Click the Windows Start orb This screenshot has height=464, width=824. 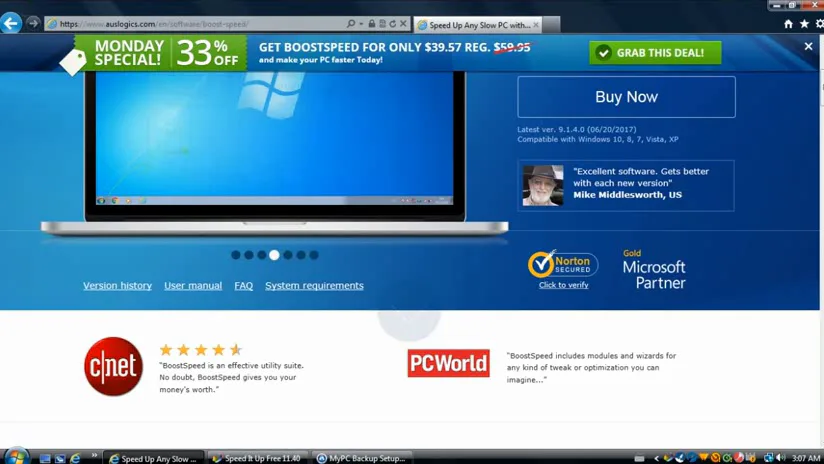pos(16,457)
